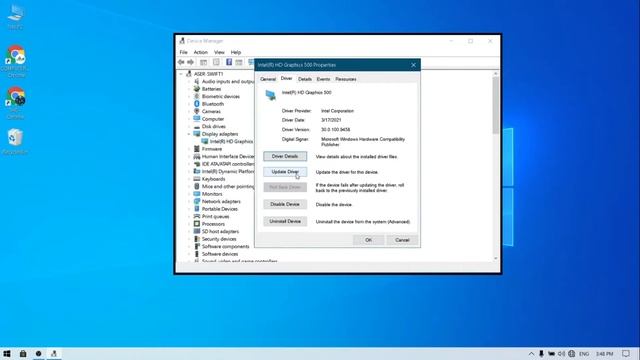Open the Help menu
The width and height of the screenshot is (640, 360).
point(236,52)
